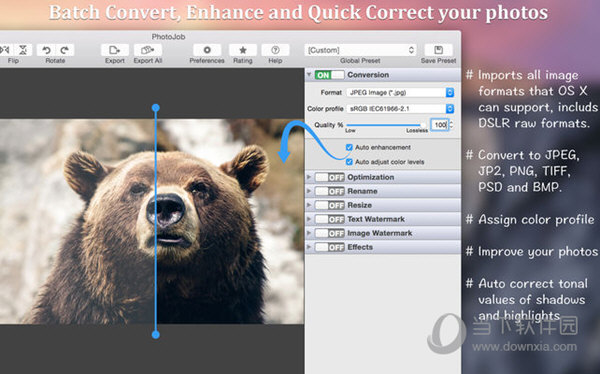Enable the Optimization toggle

coord(329,177)
